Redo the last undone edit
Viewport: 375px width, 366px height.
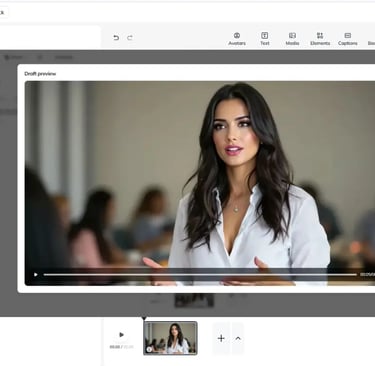[130, 38]
